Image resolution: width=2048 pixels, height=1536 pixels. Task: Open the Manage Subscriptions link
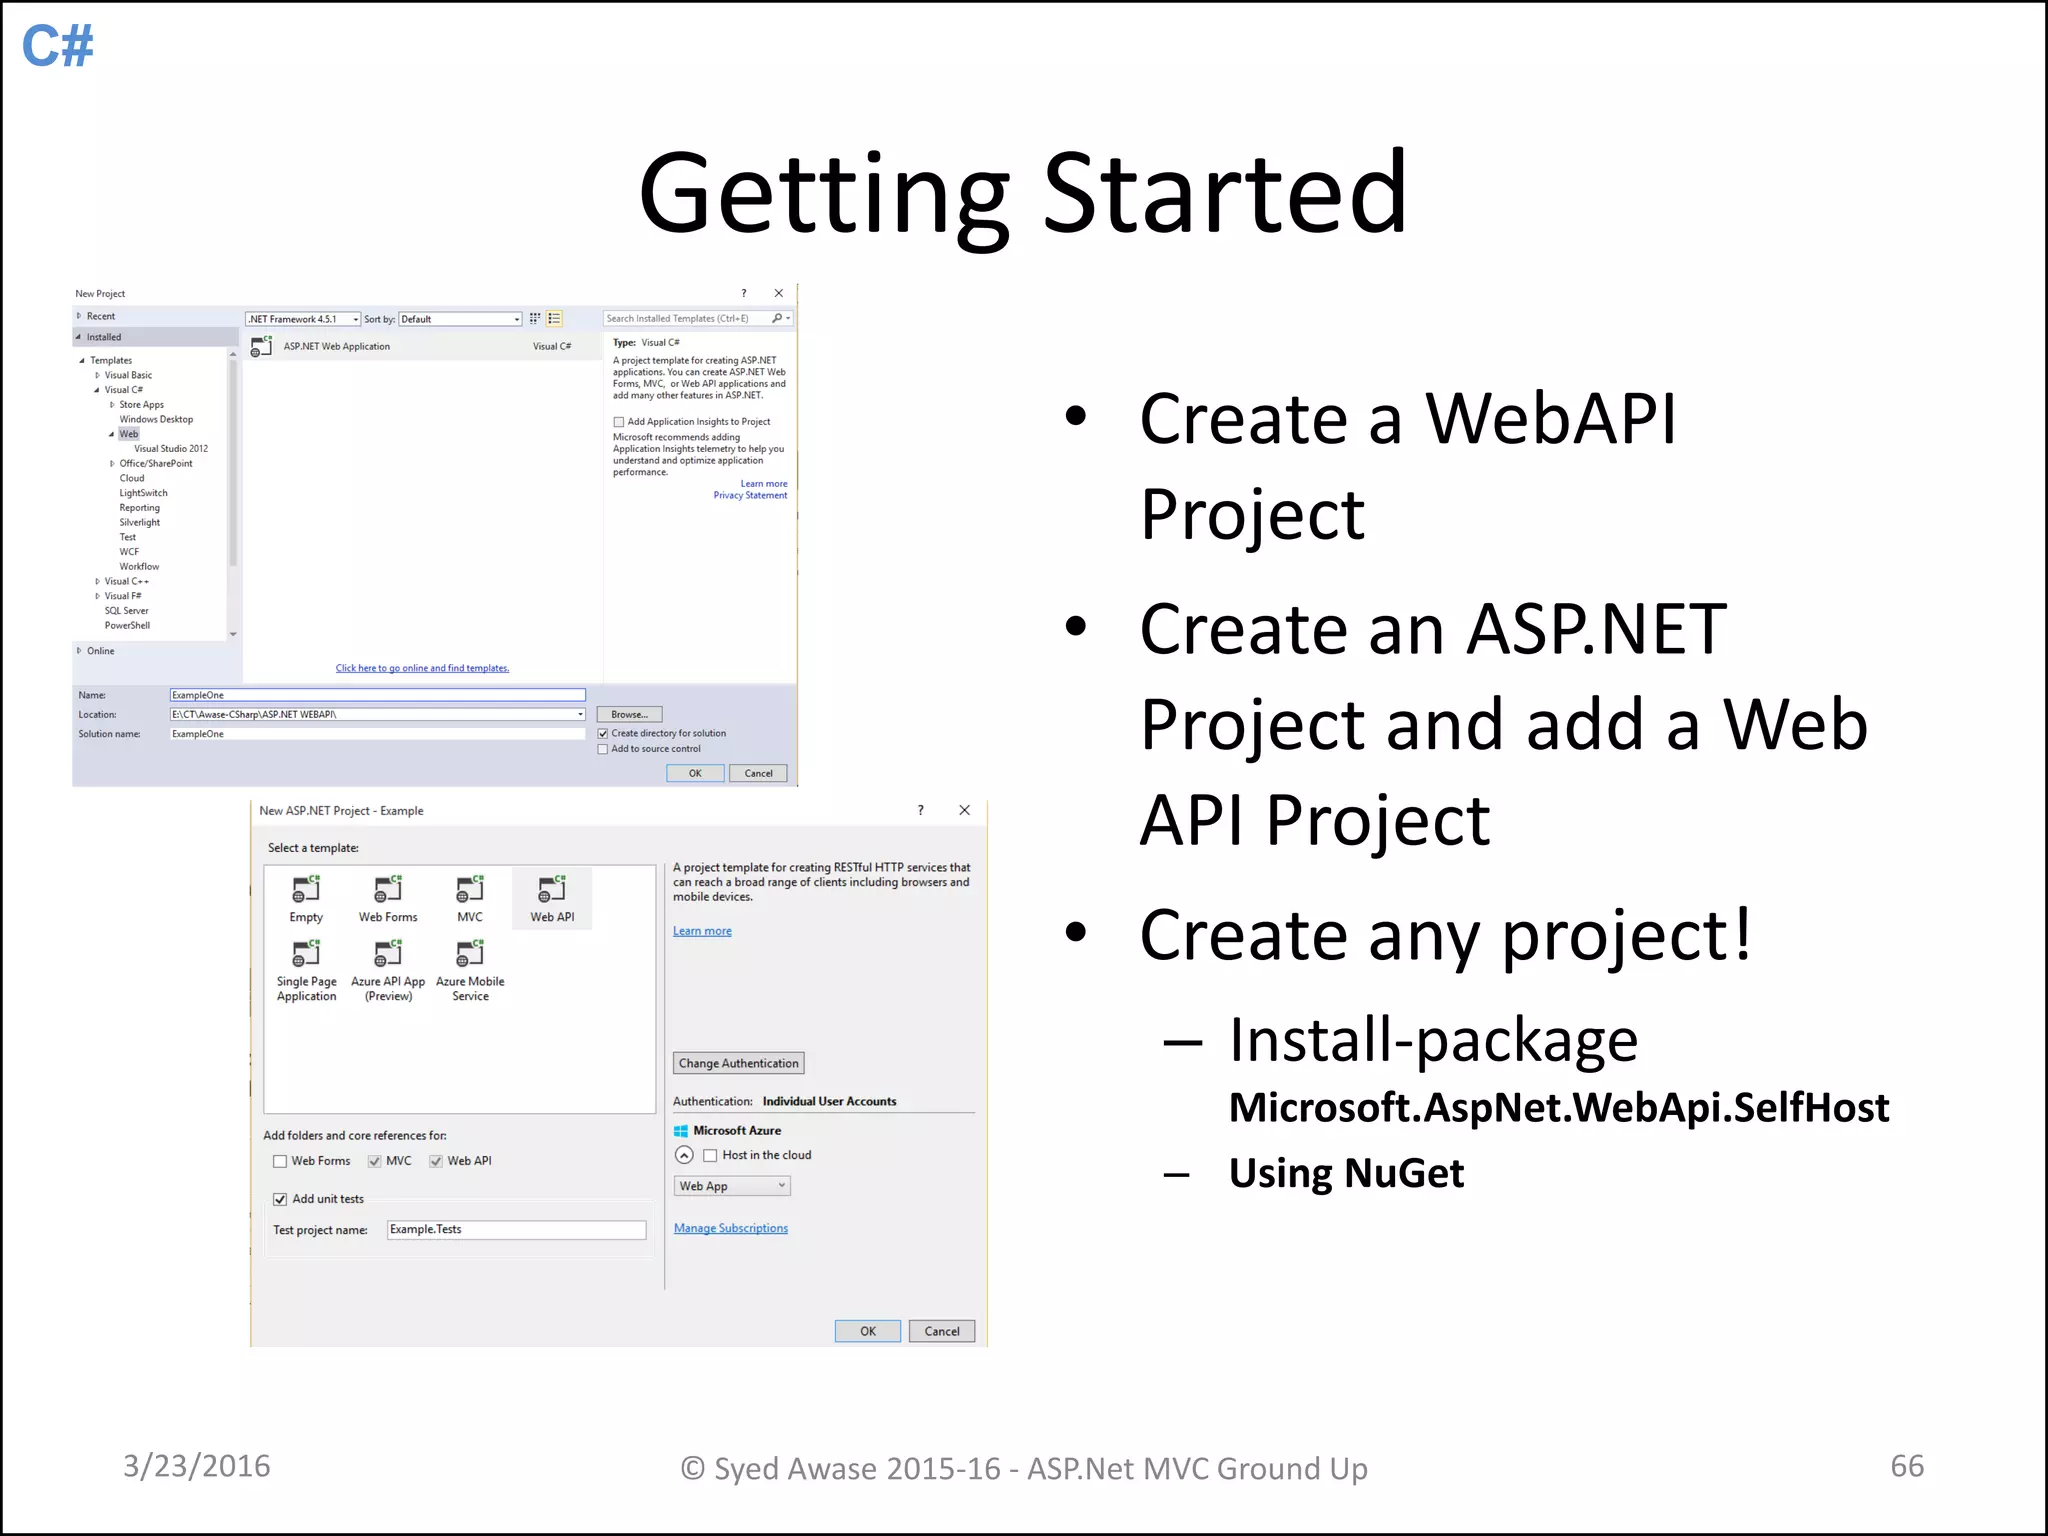(731, 1228)
